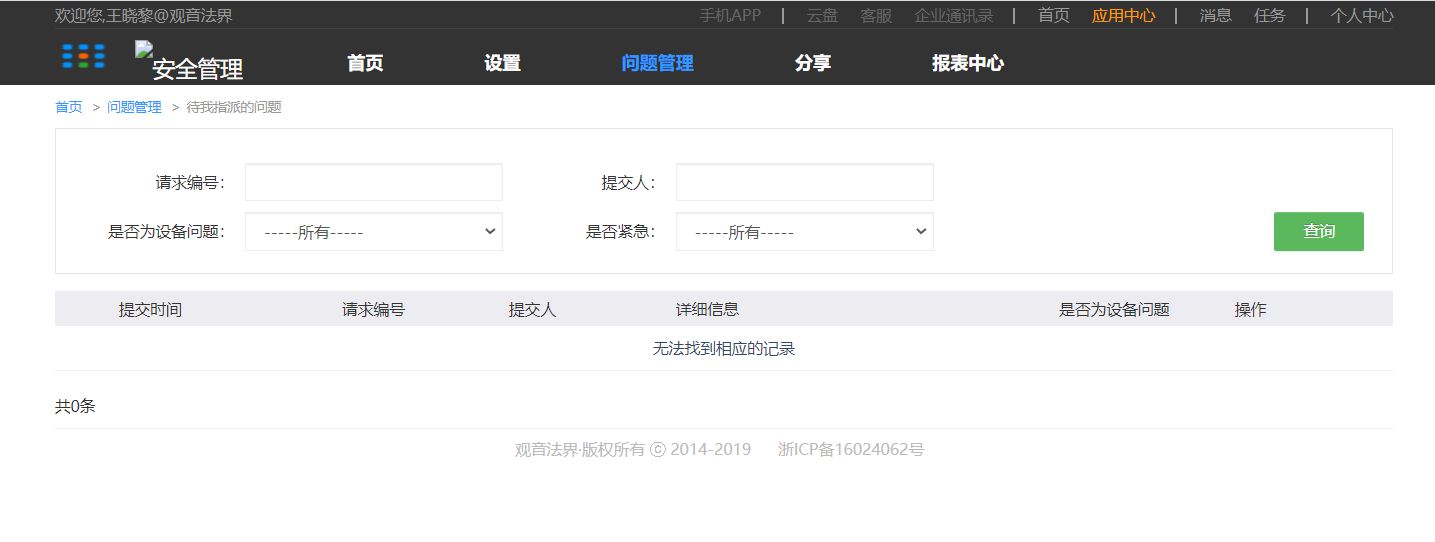Focus the 请求编号 input field

(x=374, y=182)
